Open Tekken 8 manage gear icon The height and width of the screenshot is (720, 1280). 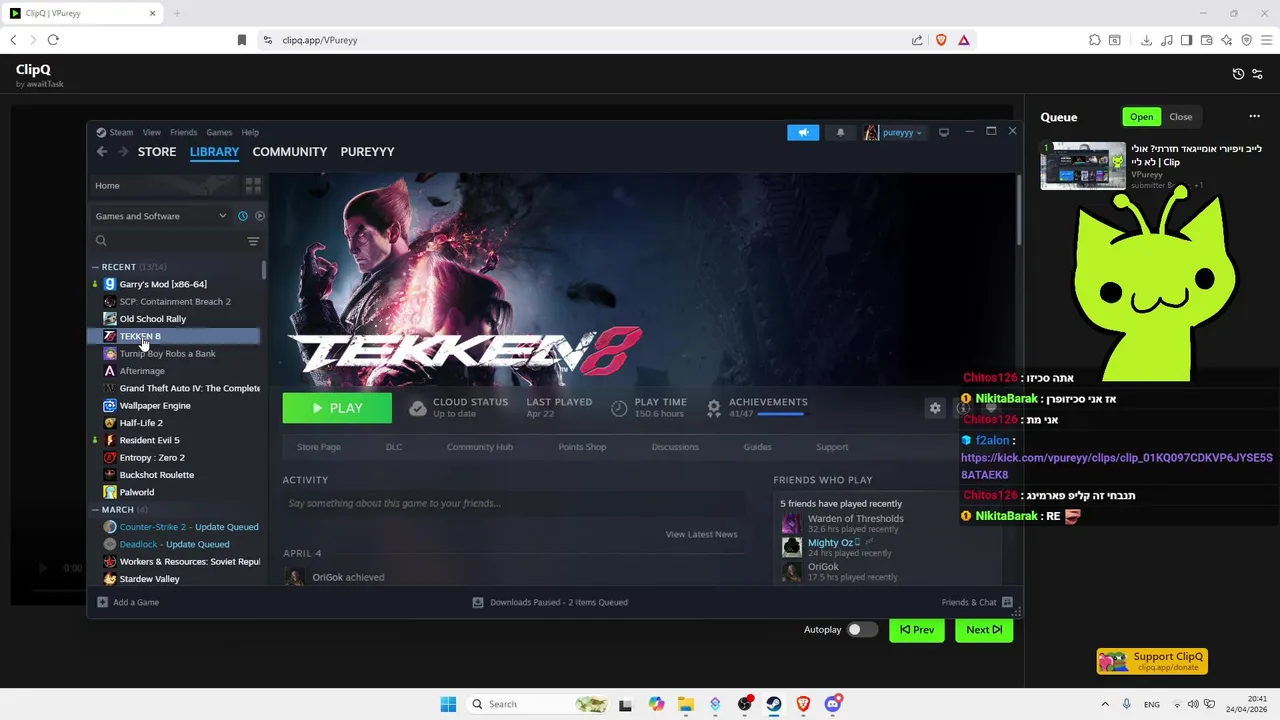click(x=935, y=408)
